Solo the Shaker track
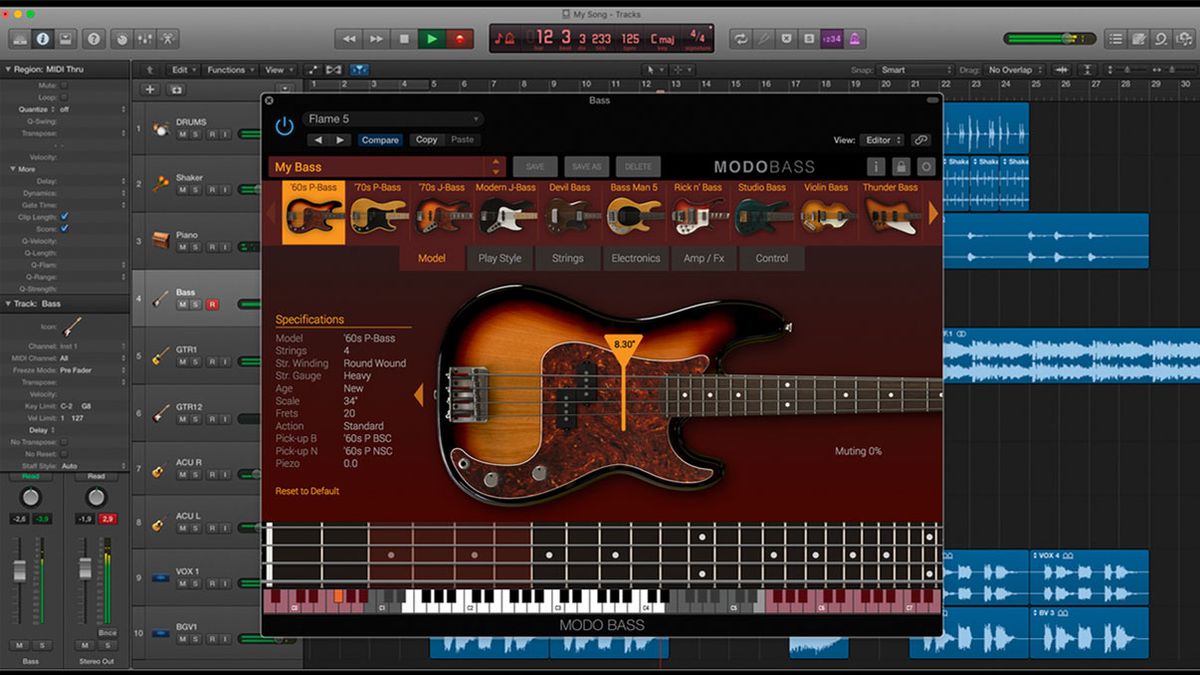The image size is (1200, 675). pyautogui.click(x=196, y=190)
